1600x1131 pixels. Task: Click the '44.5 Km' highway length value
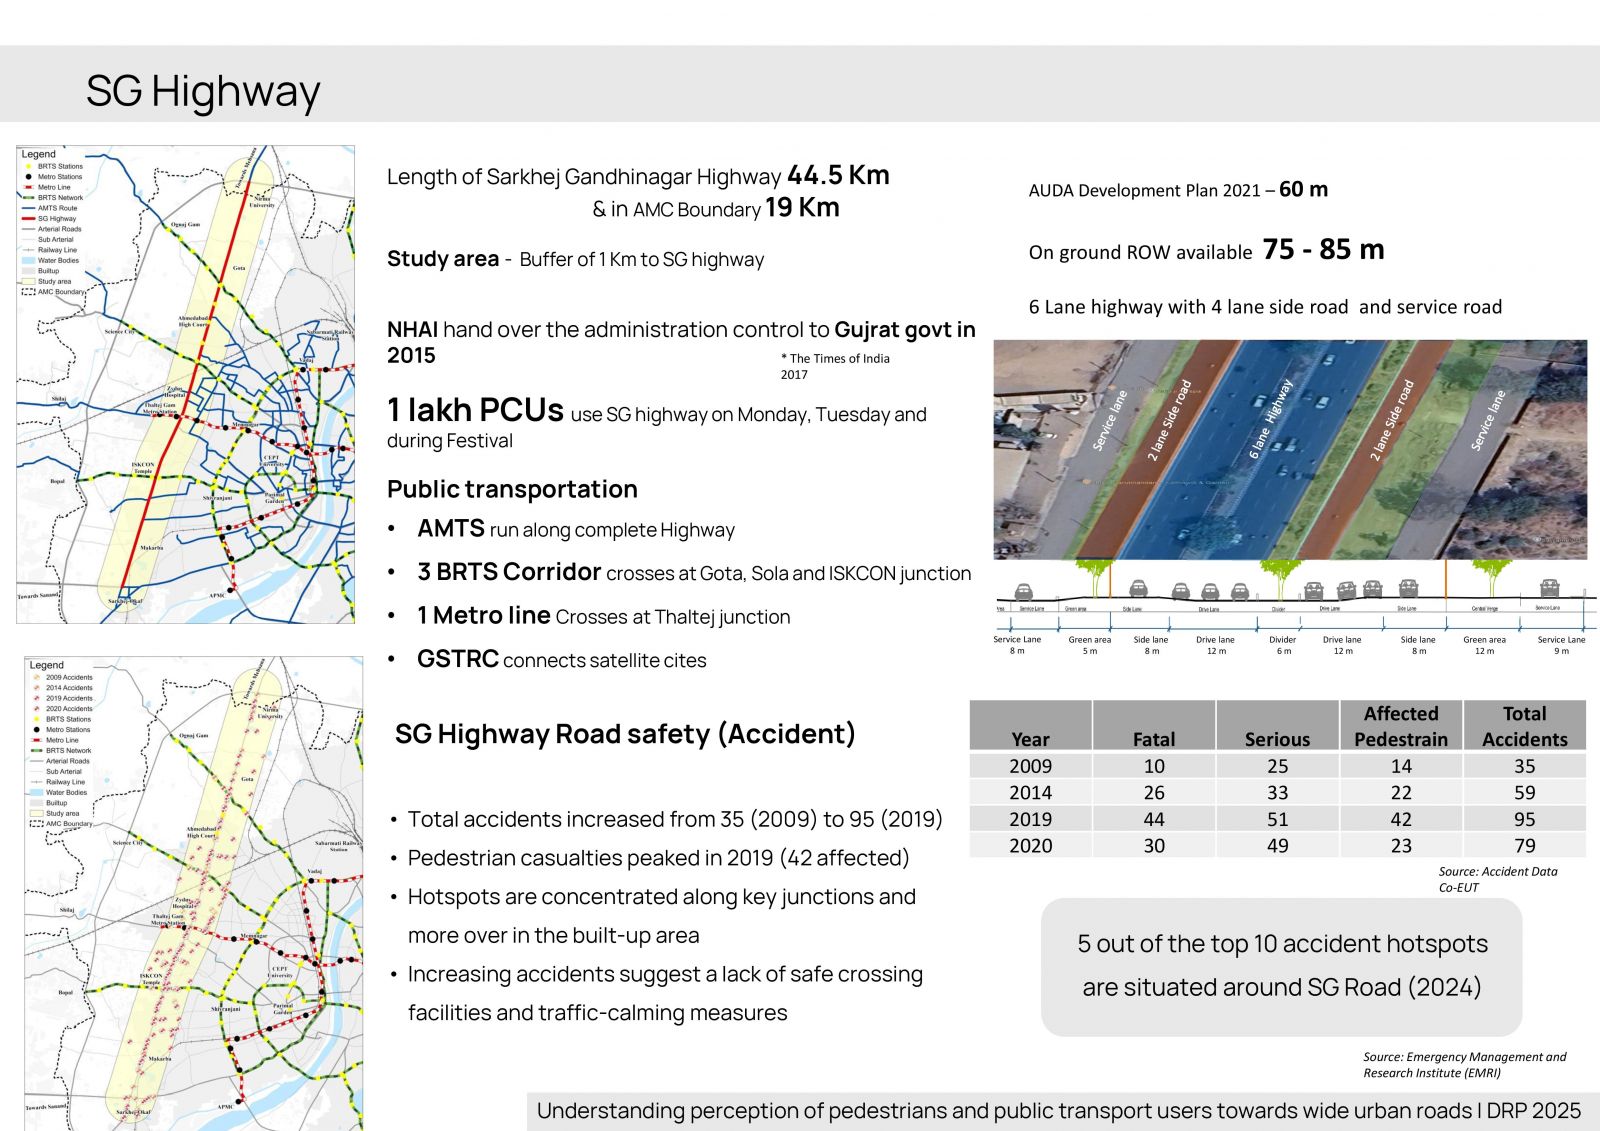click(x=838, y=176)
